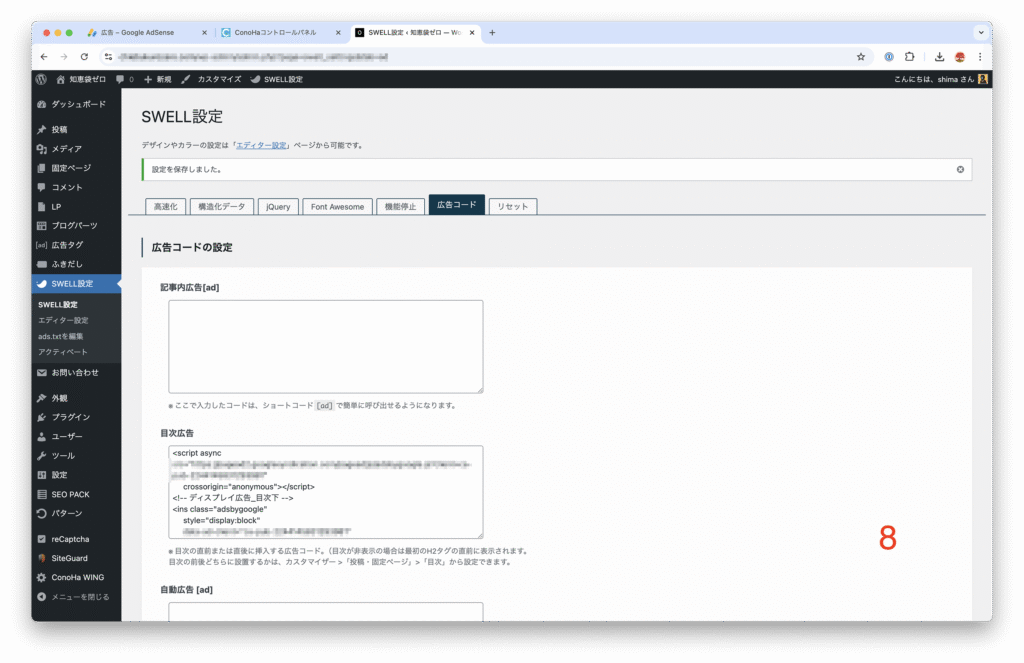
Task: Open 広告タグ in sidebar
Action: 76,245
